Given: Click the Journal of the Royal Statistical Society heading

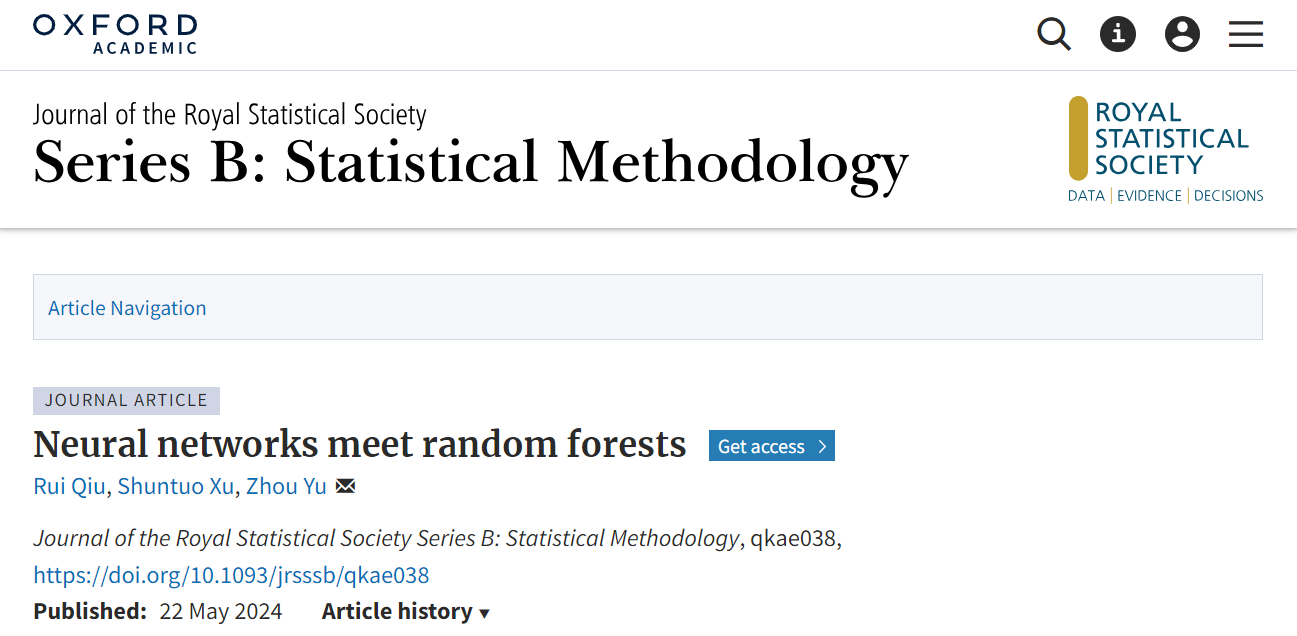Looking at the screenshot, I should click(x=230, y=115).
